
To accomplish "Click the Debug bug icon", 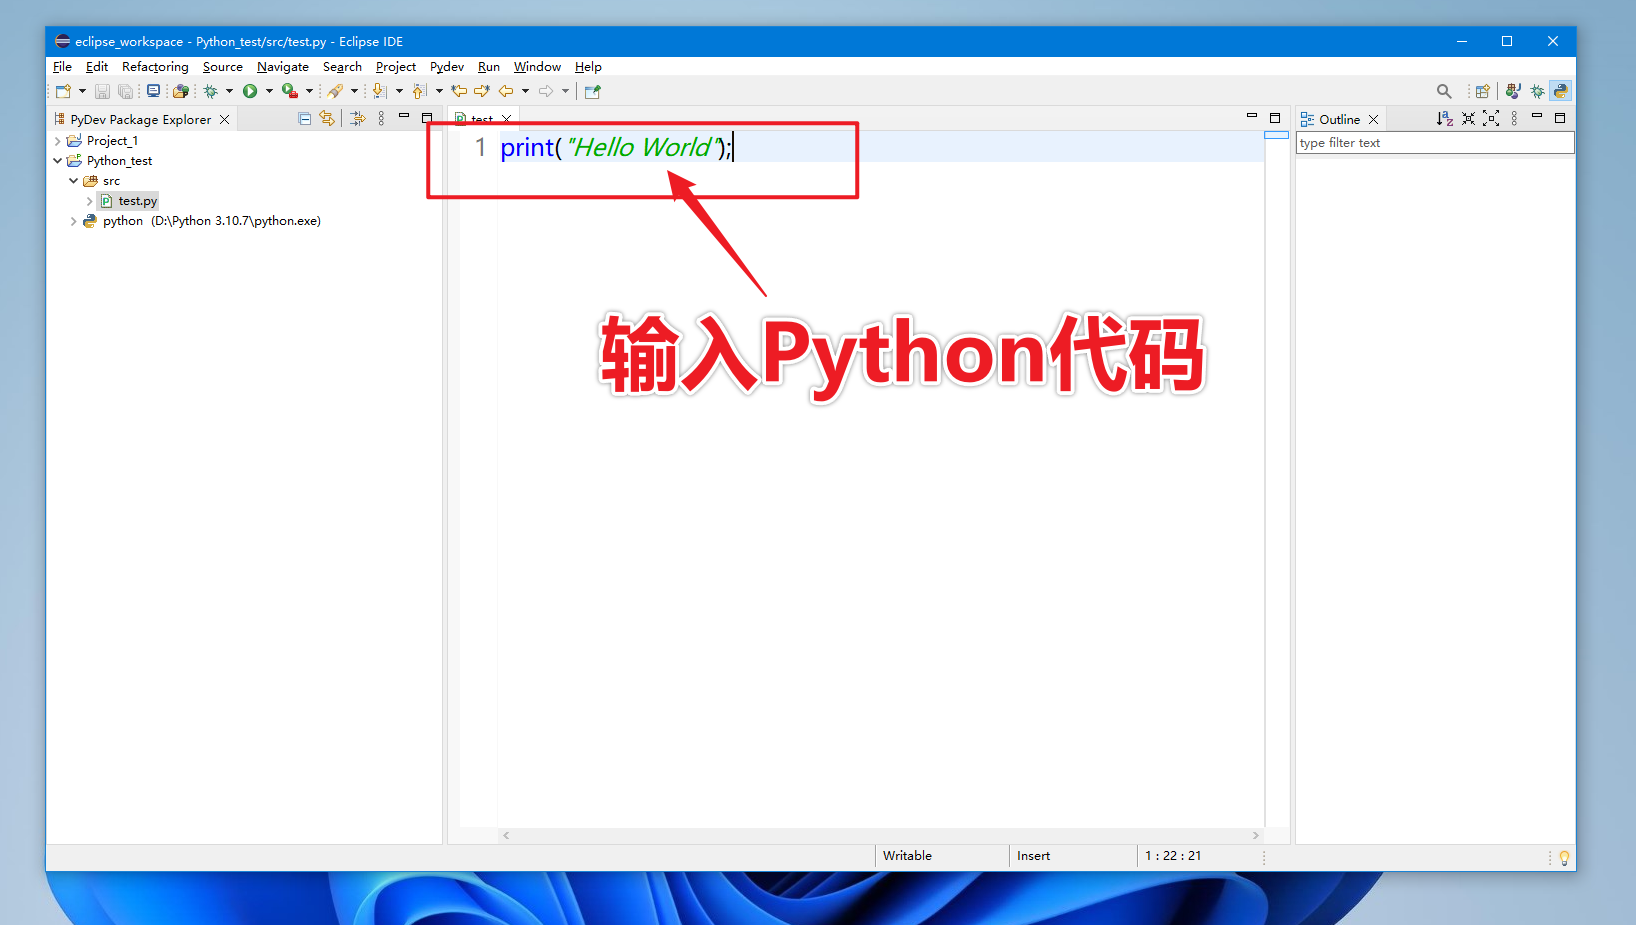I will pos(211,91).
